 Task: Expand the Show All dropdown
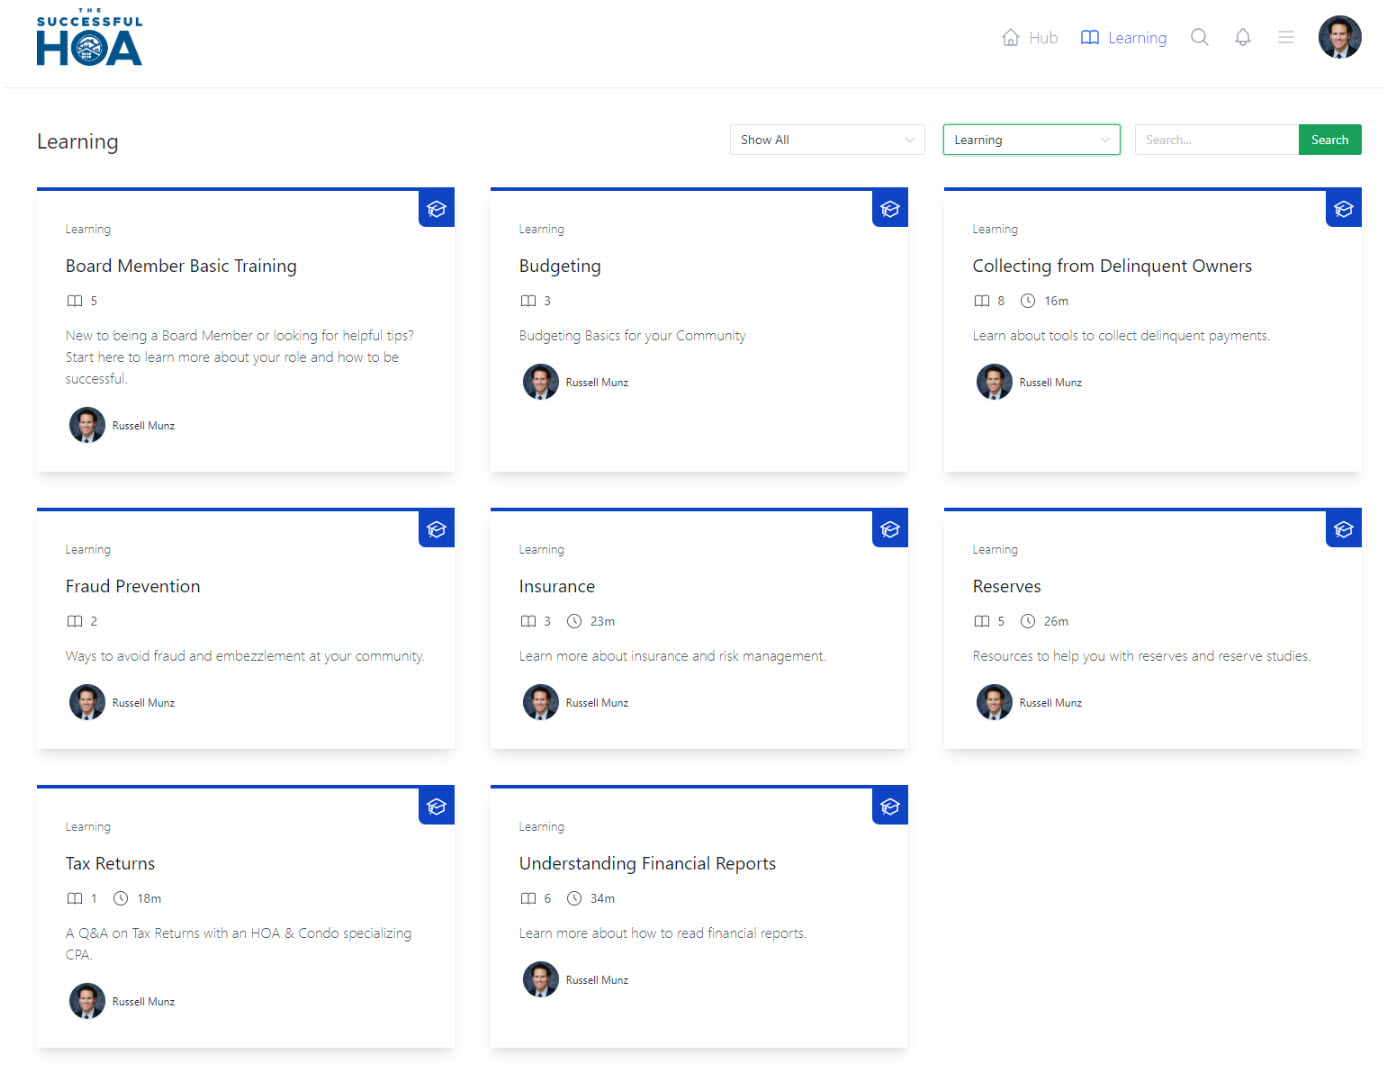coord(826,140)
